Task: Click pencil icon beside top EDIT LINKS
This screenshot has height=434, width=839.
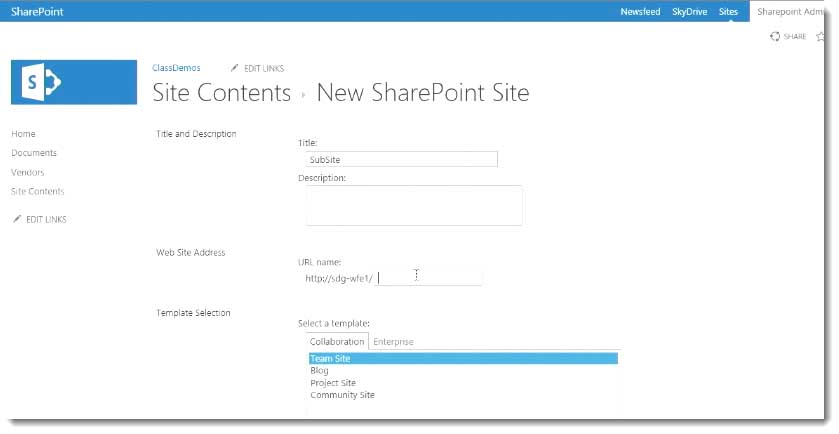Action: [x=234, y=68]
